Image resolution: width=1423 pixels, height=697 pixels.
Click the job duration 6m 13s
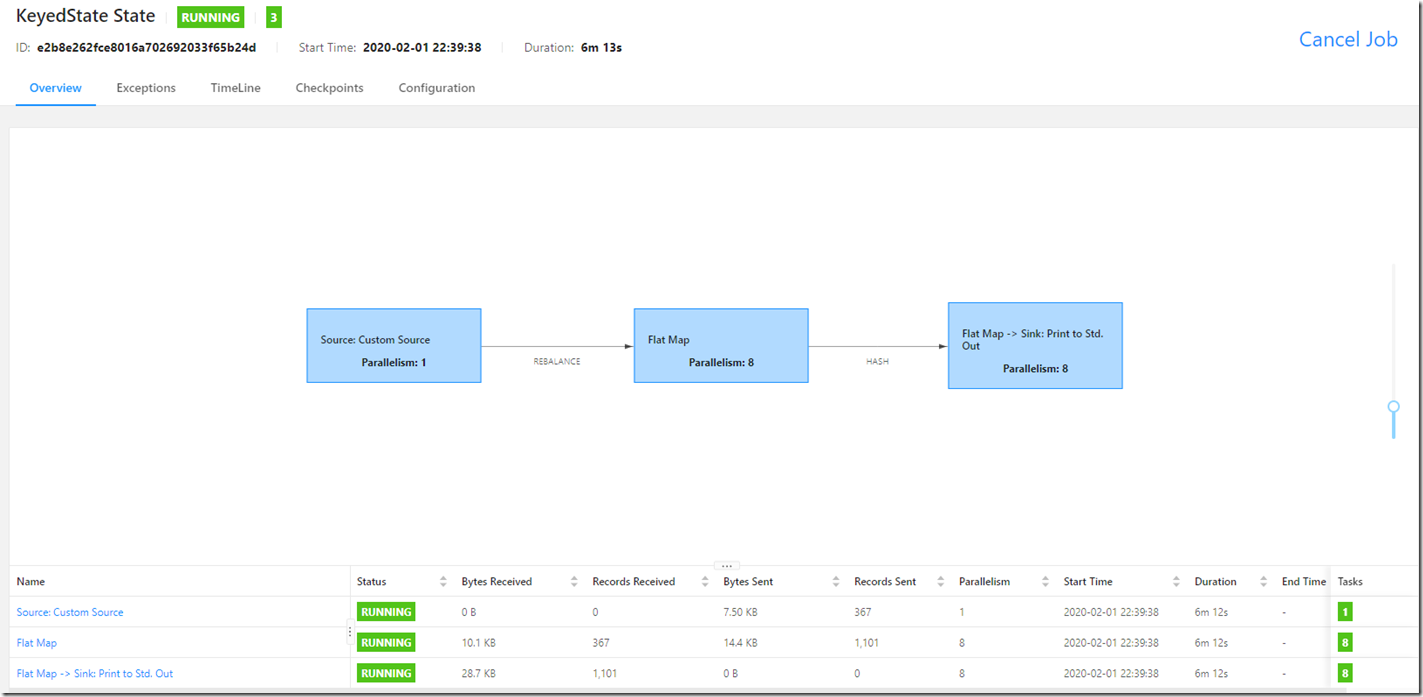[601, 48]
